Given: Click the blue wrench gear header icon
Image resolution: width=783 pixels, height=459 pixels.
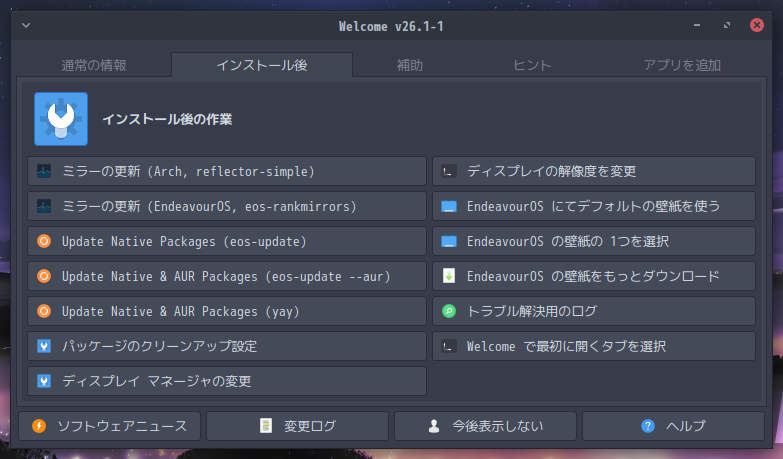Looking at the screenshot, I should click(61, 119).
